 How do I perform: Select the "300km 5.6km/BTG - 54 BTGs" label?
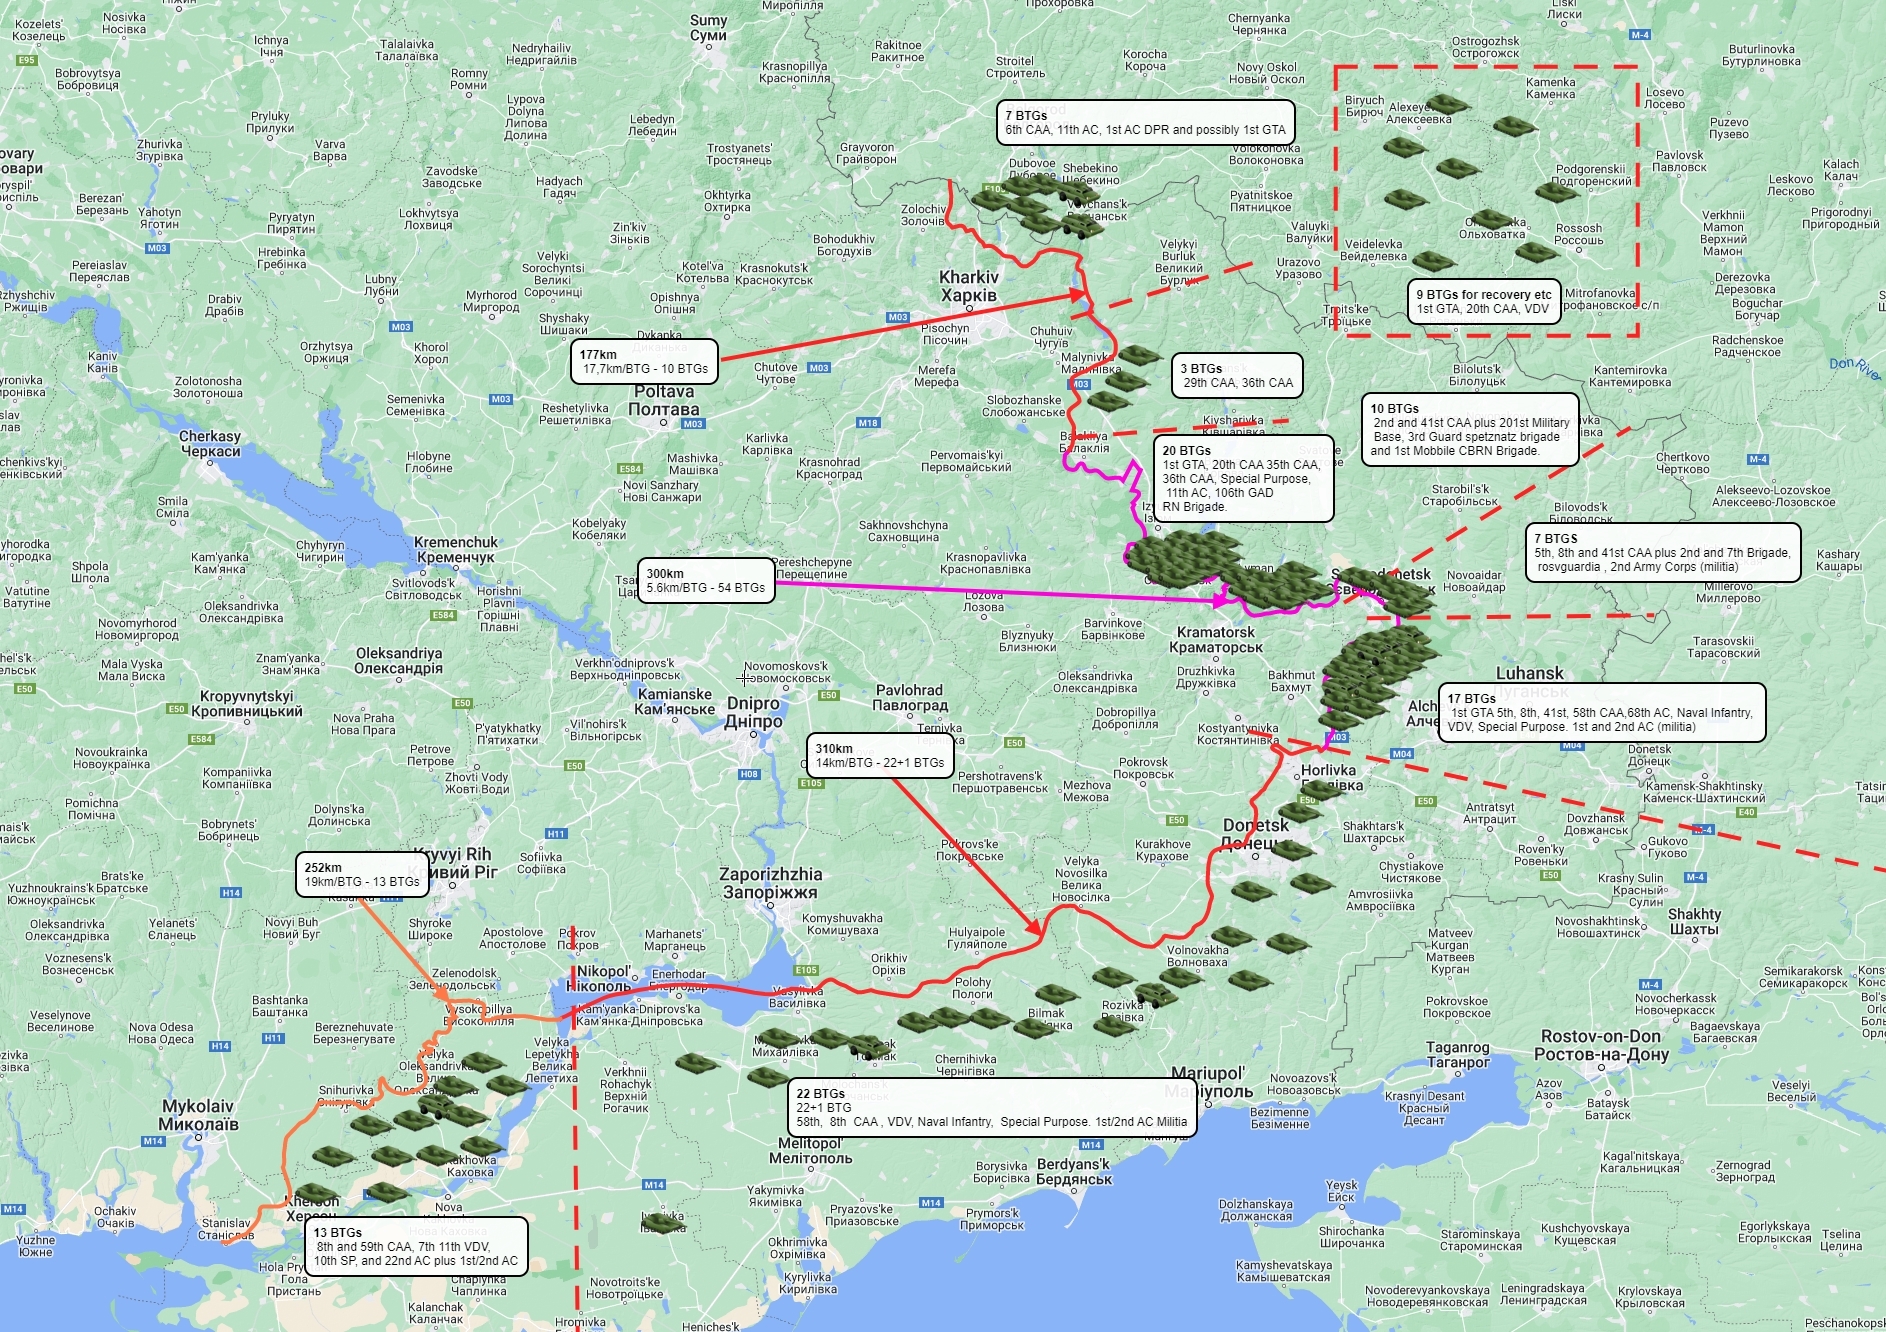[x=706, y=581]
